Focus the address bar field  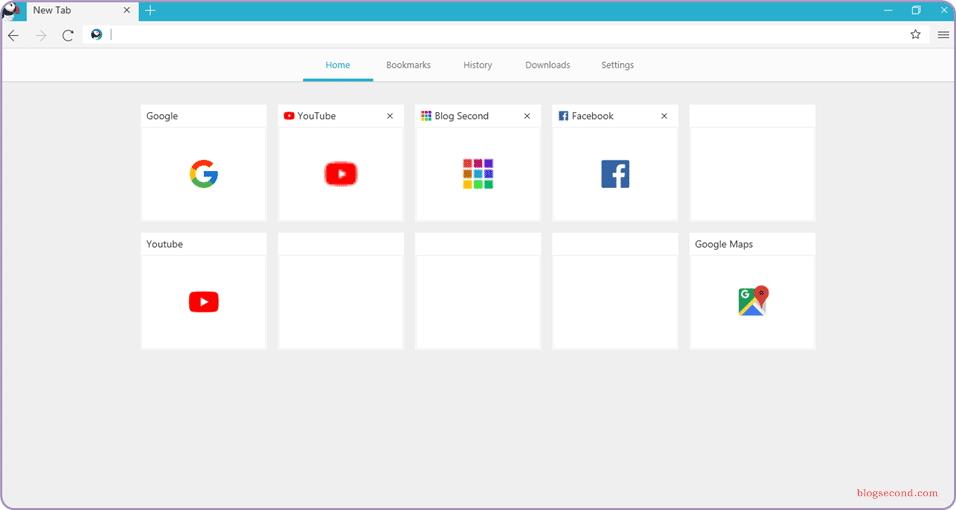point(506,35)
